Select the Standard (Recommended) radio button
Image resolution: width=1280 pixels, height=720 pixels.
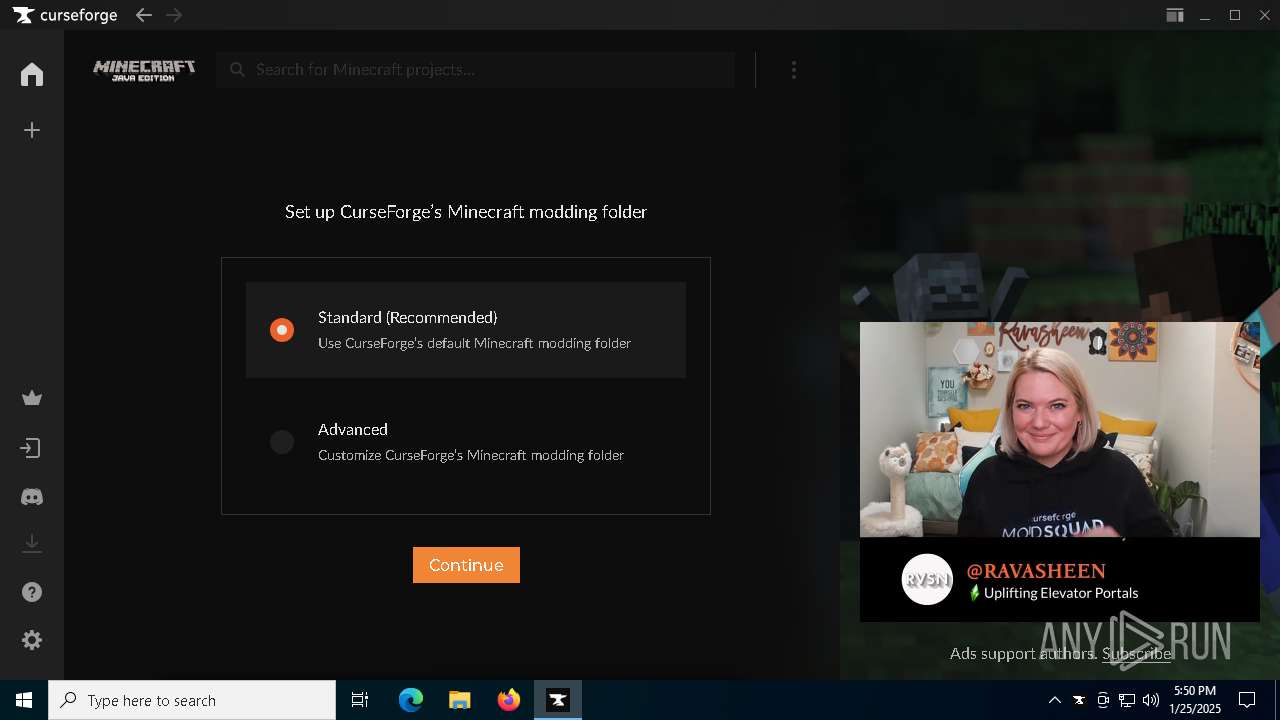click(x=282, y=330)
